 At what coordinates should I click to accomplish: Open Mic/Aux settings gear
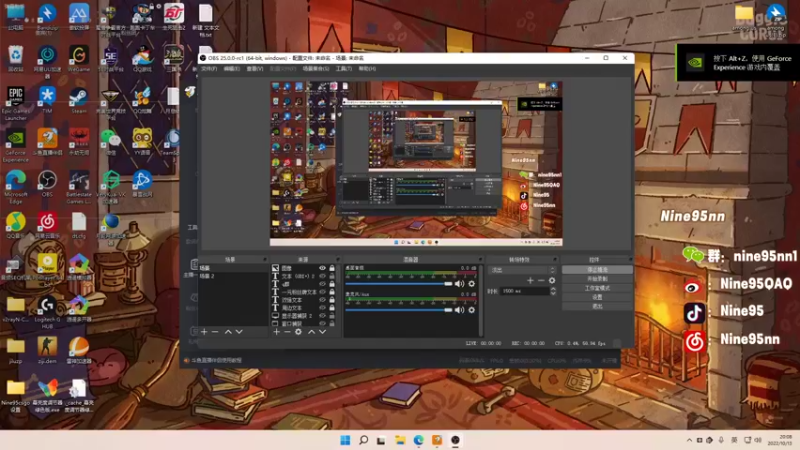(471, 310)
